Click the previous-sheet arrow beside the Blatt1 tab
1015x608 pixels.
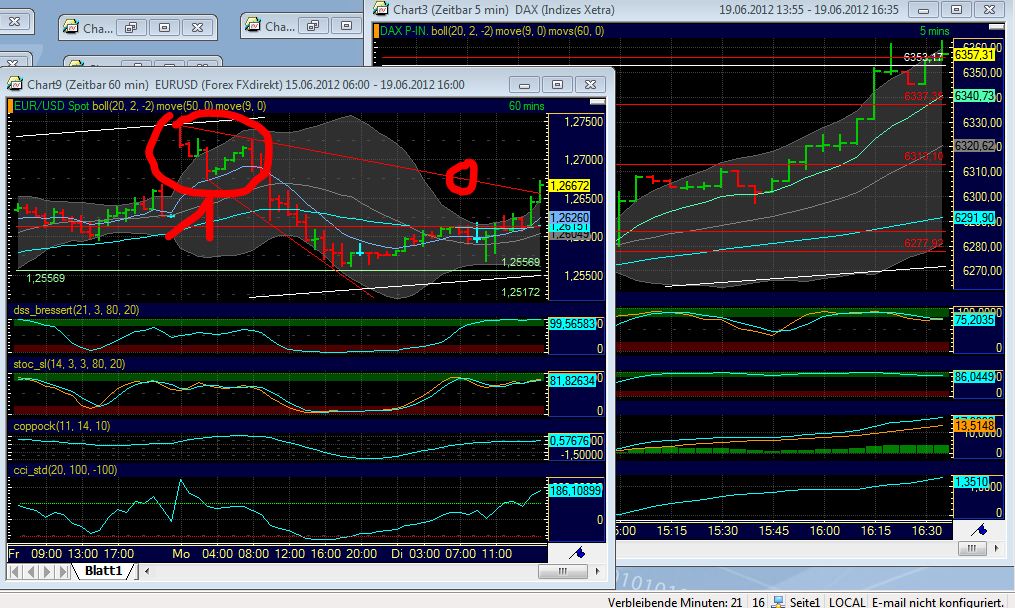(x=31, y=571)
